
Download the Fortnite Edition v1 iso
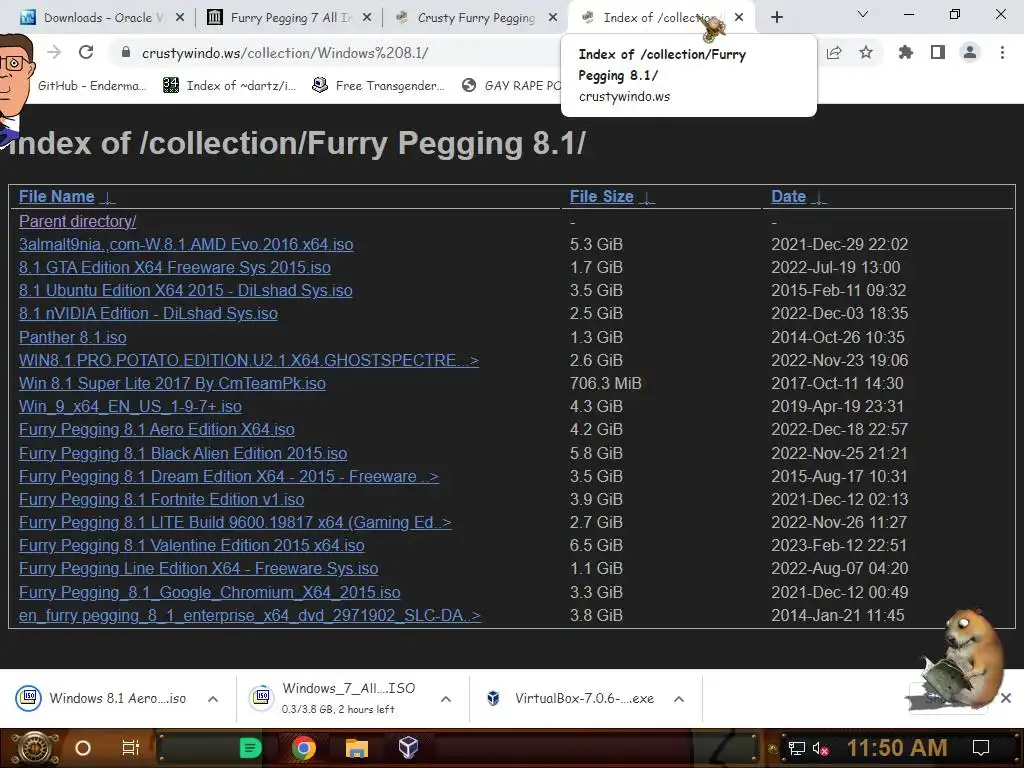[161, 500]
